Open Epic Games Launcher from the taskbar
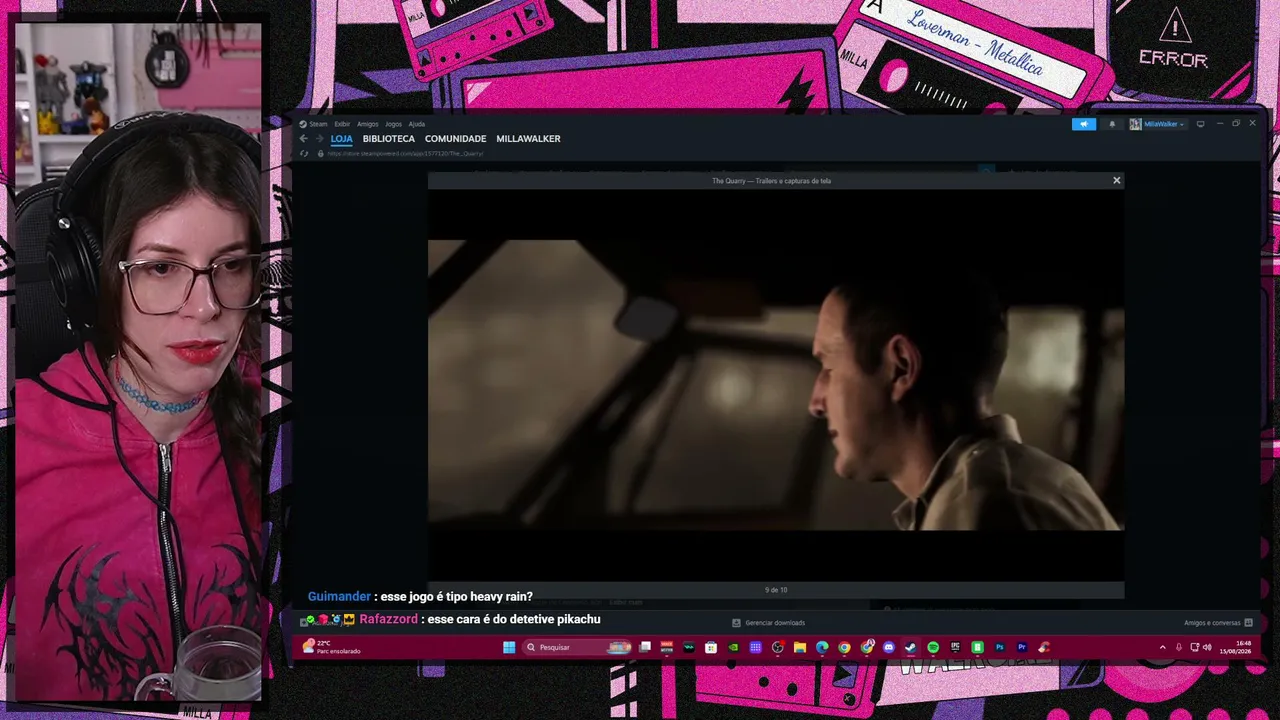 955,647
